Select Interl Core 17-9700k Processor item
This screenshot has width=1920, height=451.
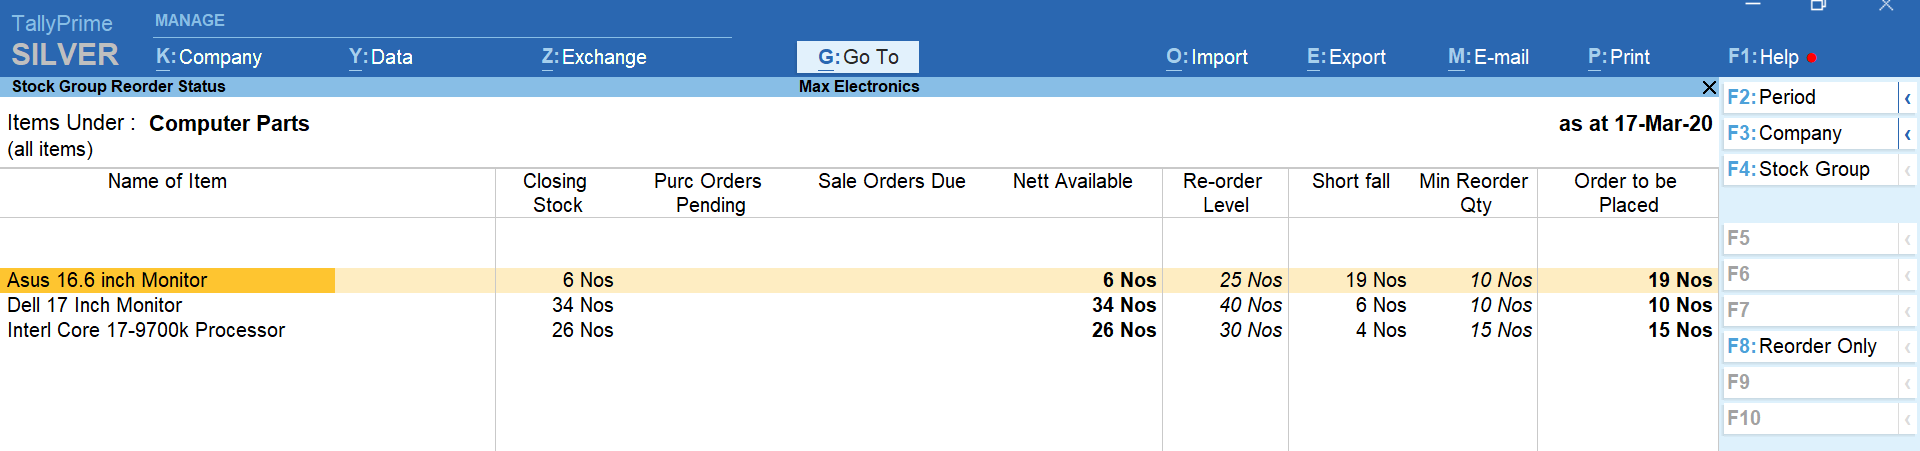click(x=146, y=330)
